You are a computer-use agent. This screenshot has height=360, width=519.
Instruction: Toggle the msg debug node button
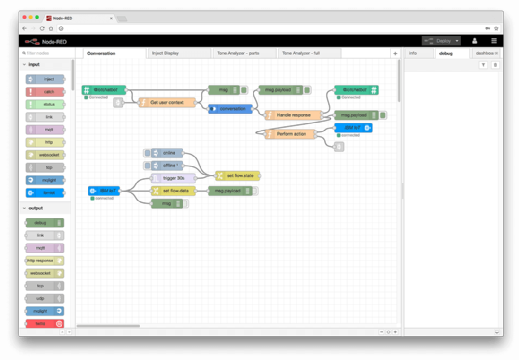(244, 90)
